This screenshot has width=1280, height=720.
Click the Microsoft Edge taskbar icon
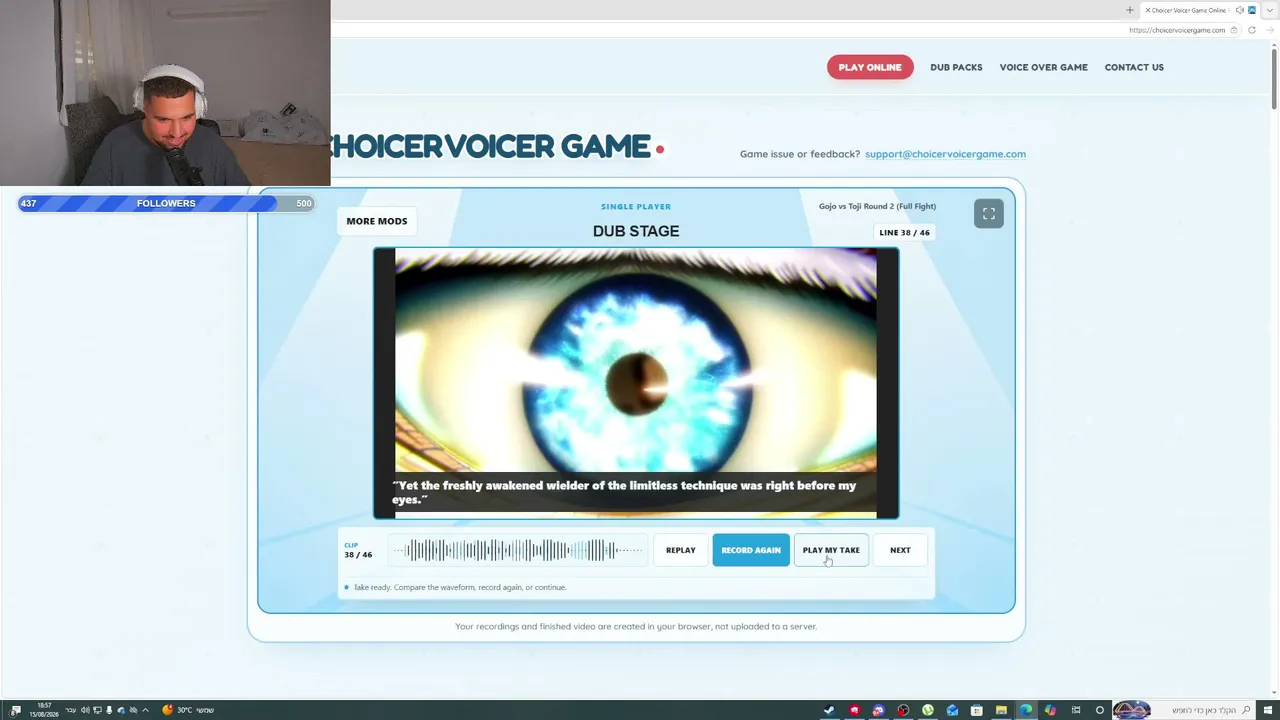(x=1026, y=710)
